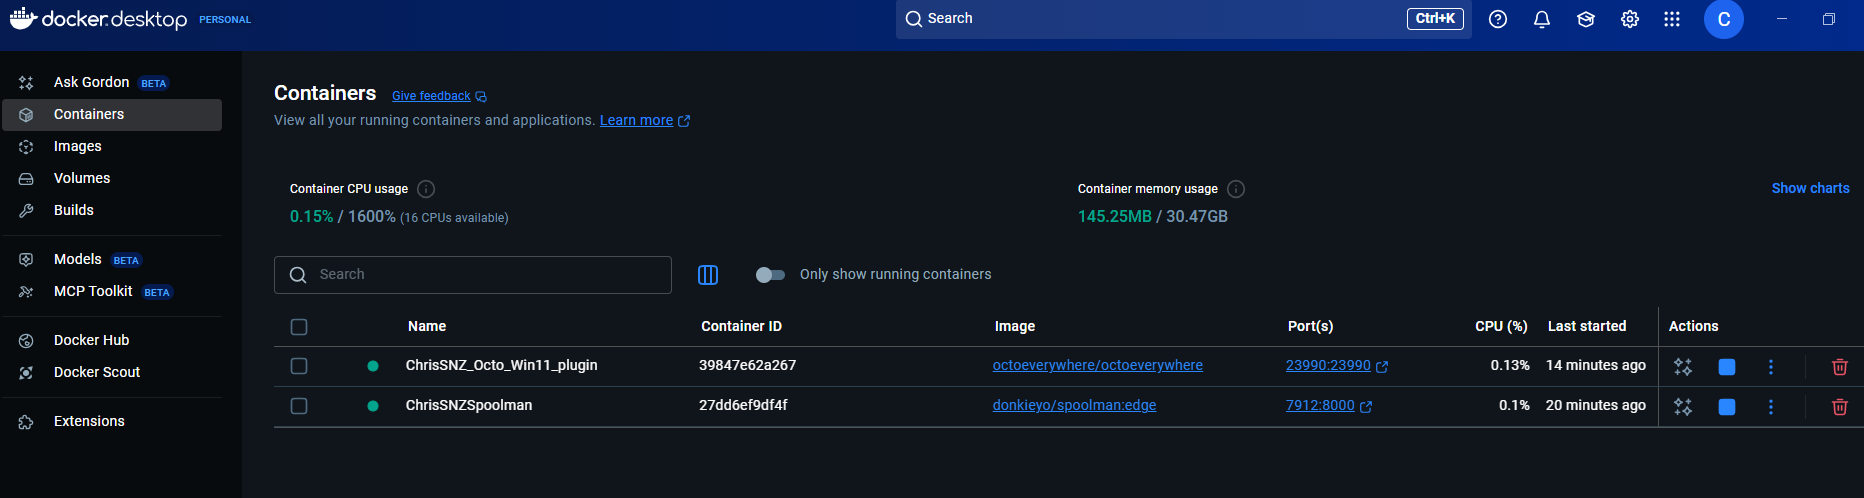Open the donkieyo/spoolman:edge image link
Image resolution: width=1864 pixels, height=498 pixels.
(x=1074, y=405)
